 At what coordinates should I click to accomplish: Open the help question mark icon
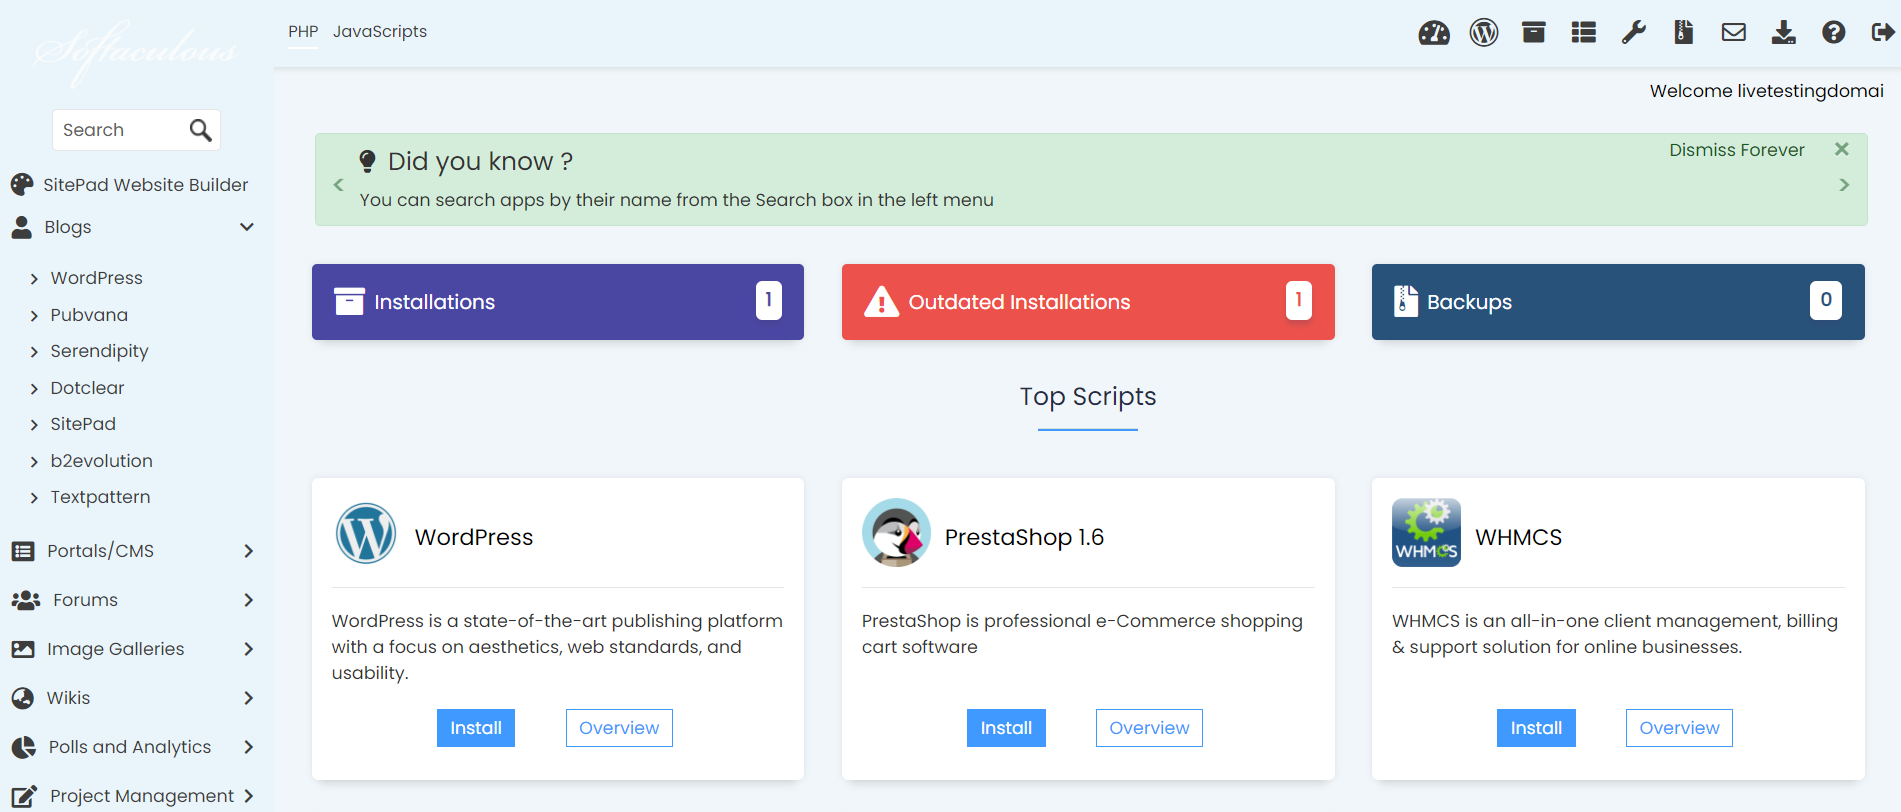point(1834,33)
